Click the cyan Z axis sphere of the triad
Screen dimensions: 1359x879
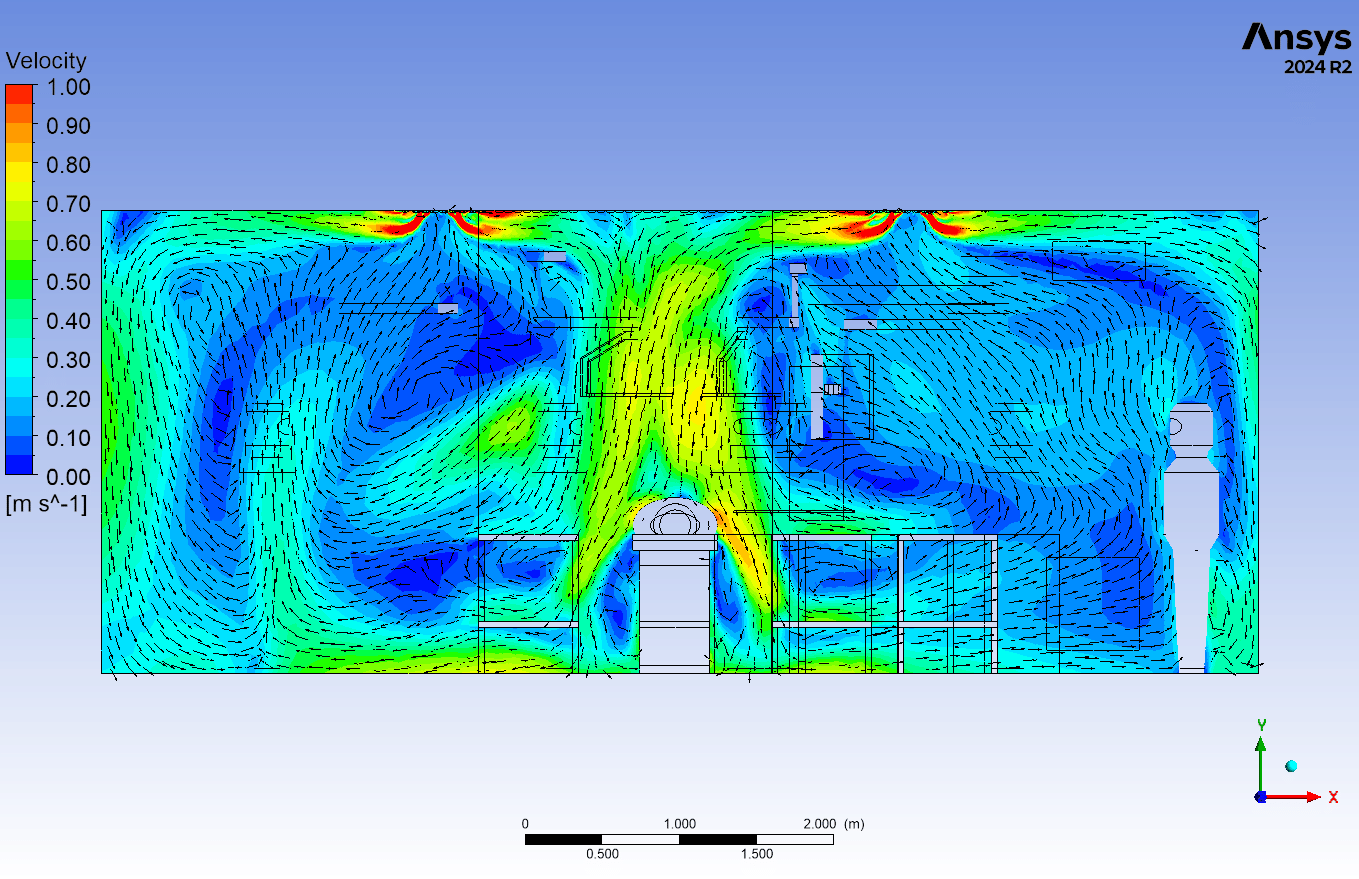click(x=1291, y=766)
